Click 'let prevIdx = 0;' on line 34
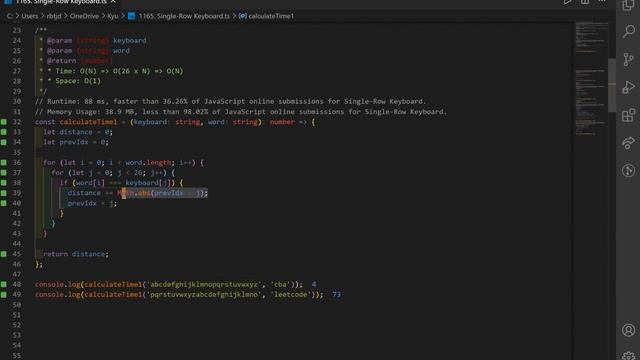The width and height of the screenshot is (640, 360). click(x=76, y=142)
